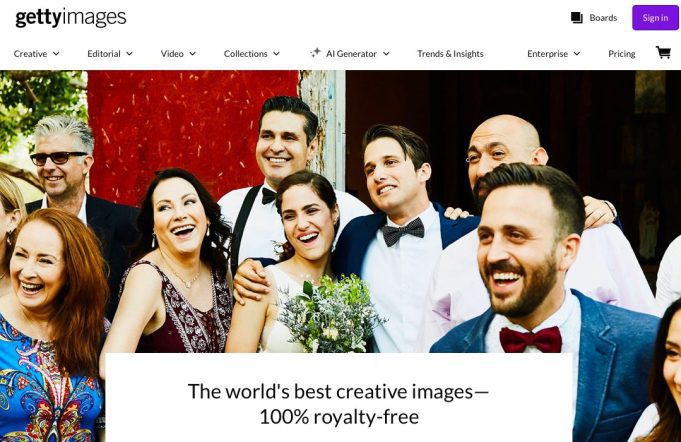Open the Editorial menu
Image resolution: width=681 pixels, height=442 pixels.
104,54
